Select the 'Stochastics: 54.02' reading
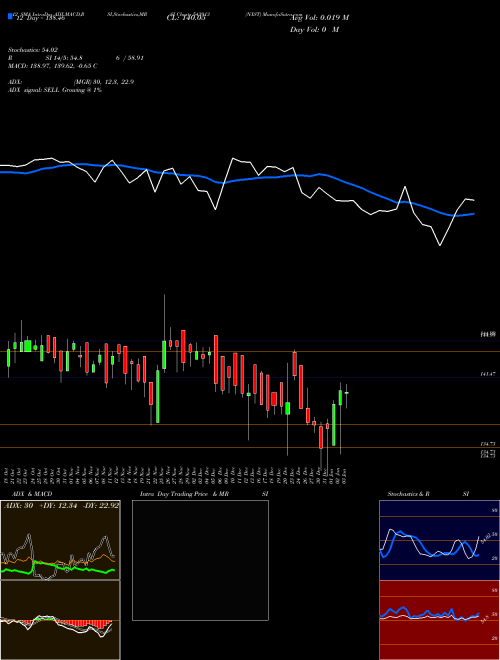This screenshot has height=660, width=500. pos(33,51)
